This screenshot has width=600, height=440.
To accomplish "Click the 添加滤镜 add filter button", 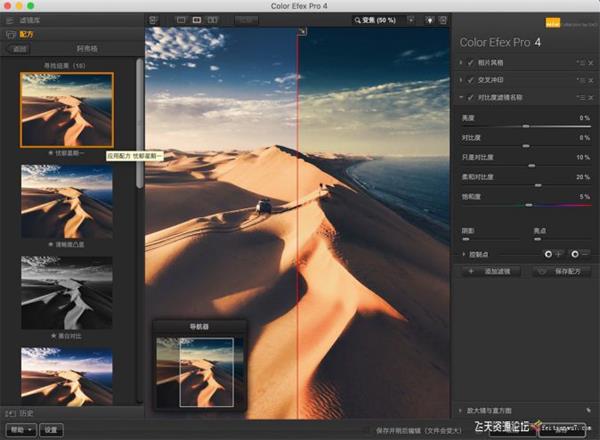I will coord(494,271).
